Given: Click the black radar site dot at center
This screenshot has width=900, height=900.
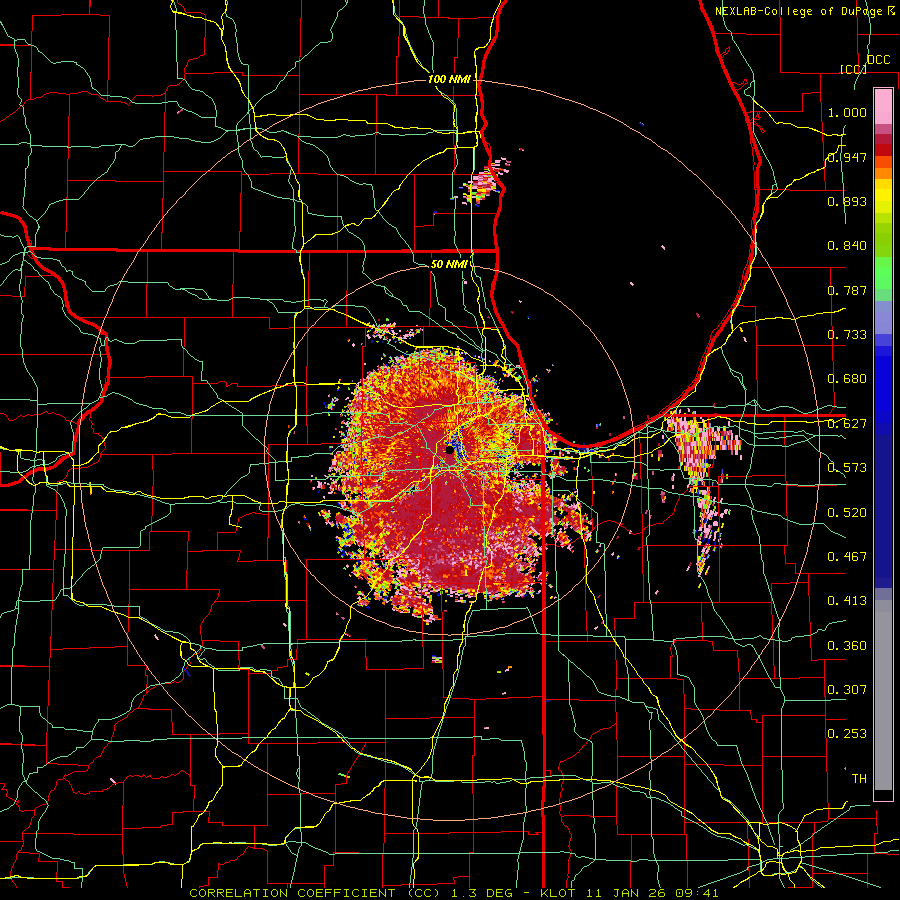Looking at the screenshot, I should [449, 451].
